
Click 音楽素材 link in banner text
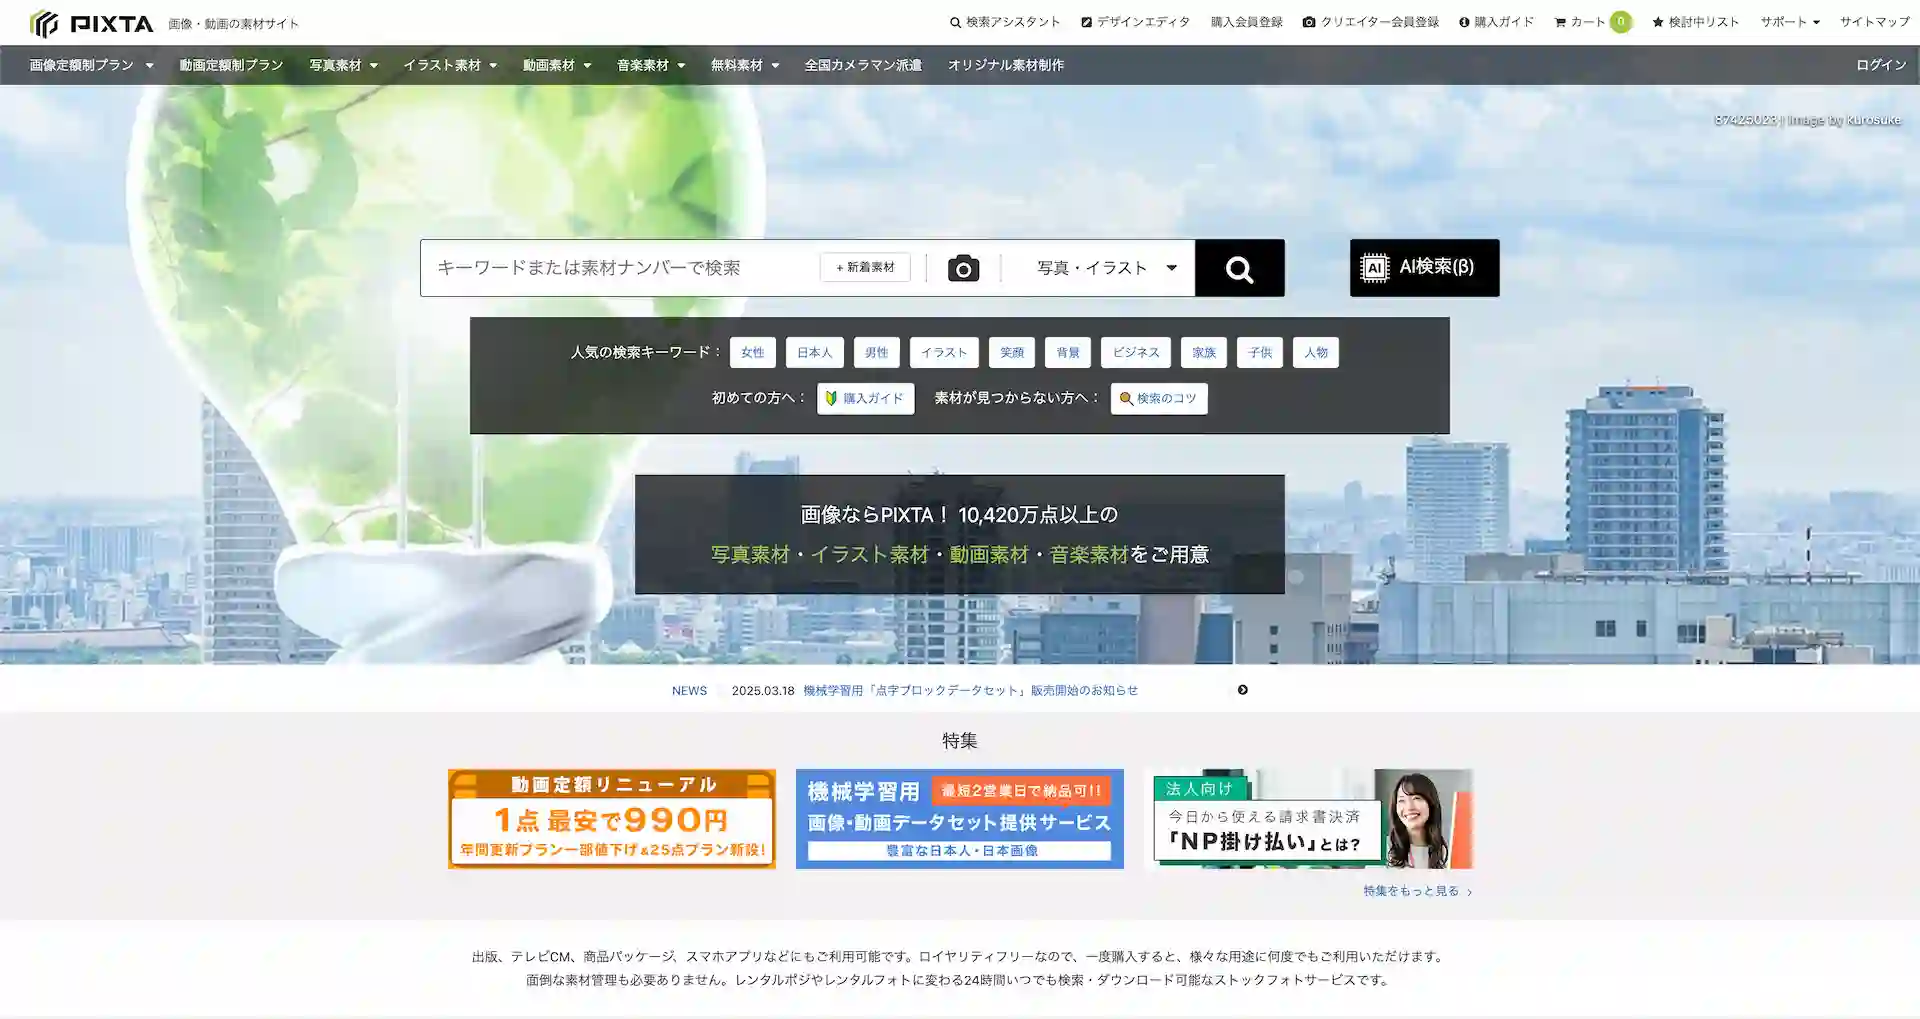coord(1089,555)
